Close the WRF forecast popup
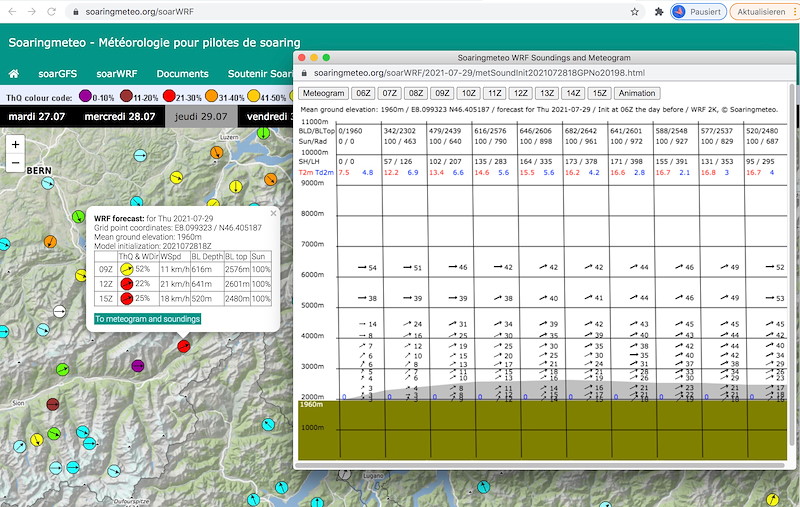Image resolution: width=800 pixels, height=507 pixels. pyautogui.click(x=273, y=213)
